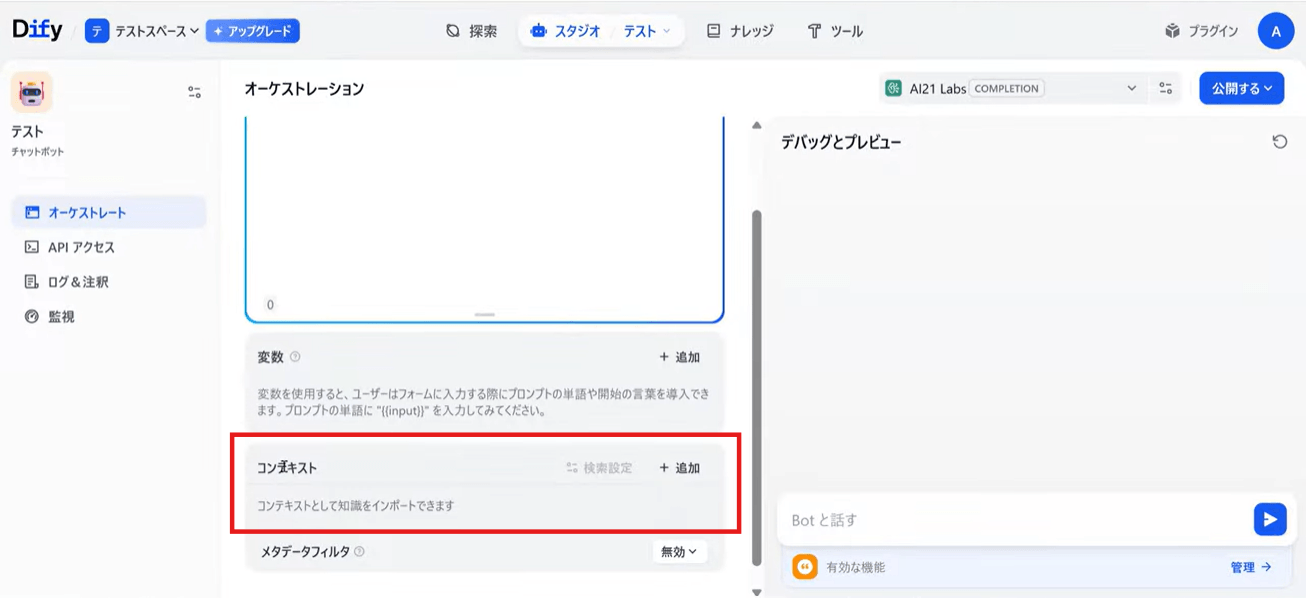Open the AI21 Labs model selector
The height and width of the screenshot is (598, 1306).
point(1012,88)
